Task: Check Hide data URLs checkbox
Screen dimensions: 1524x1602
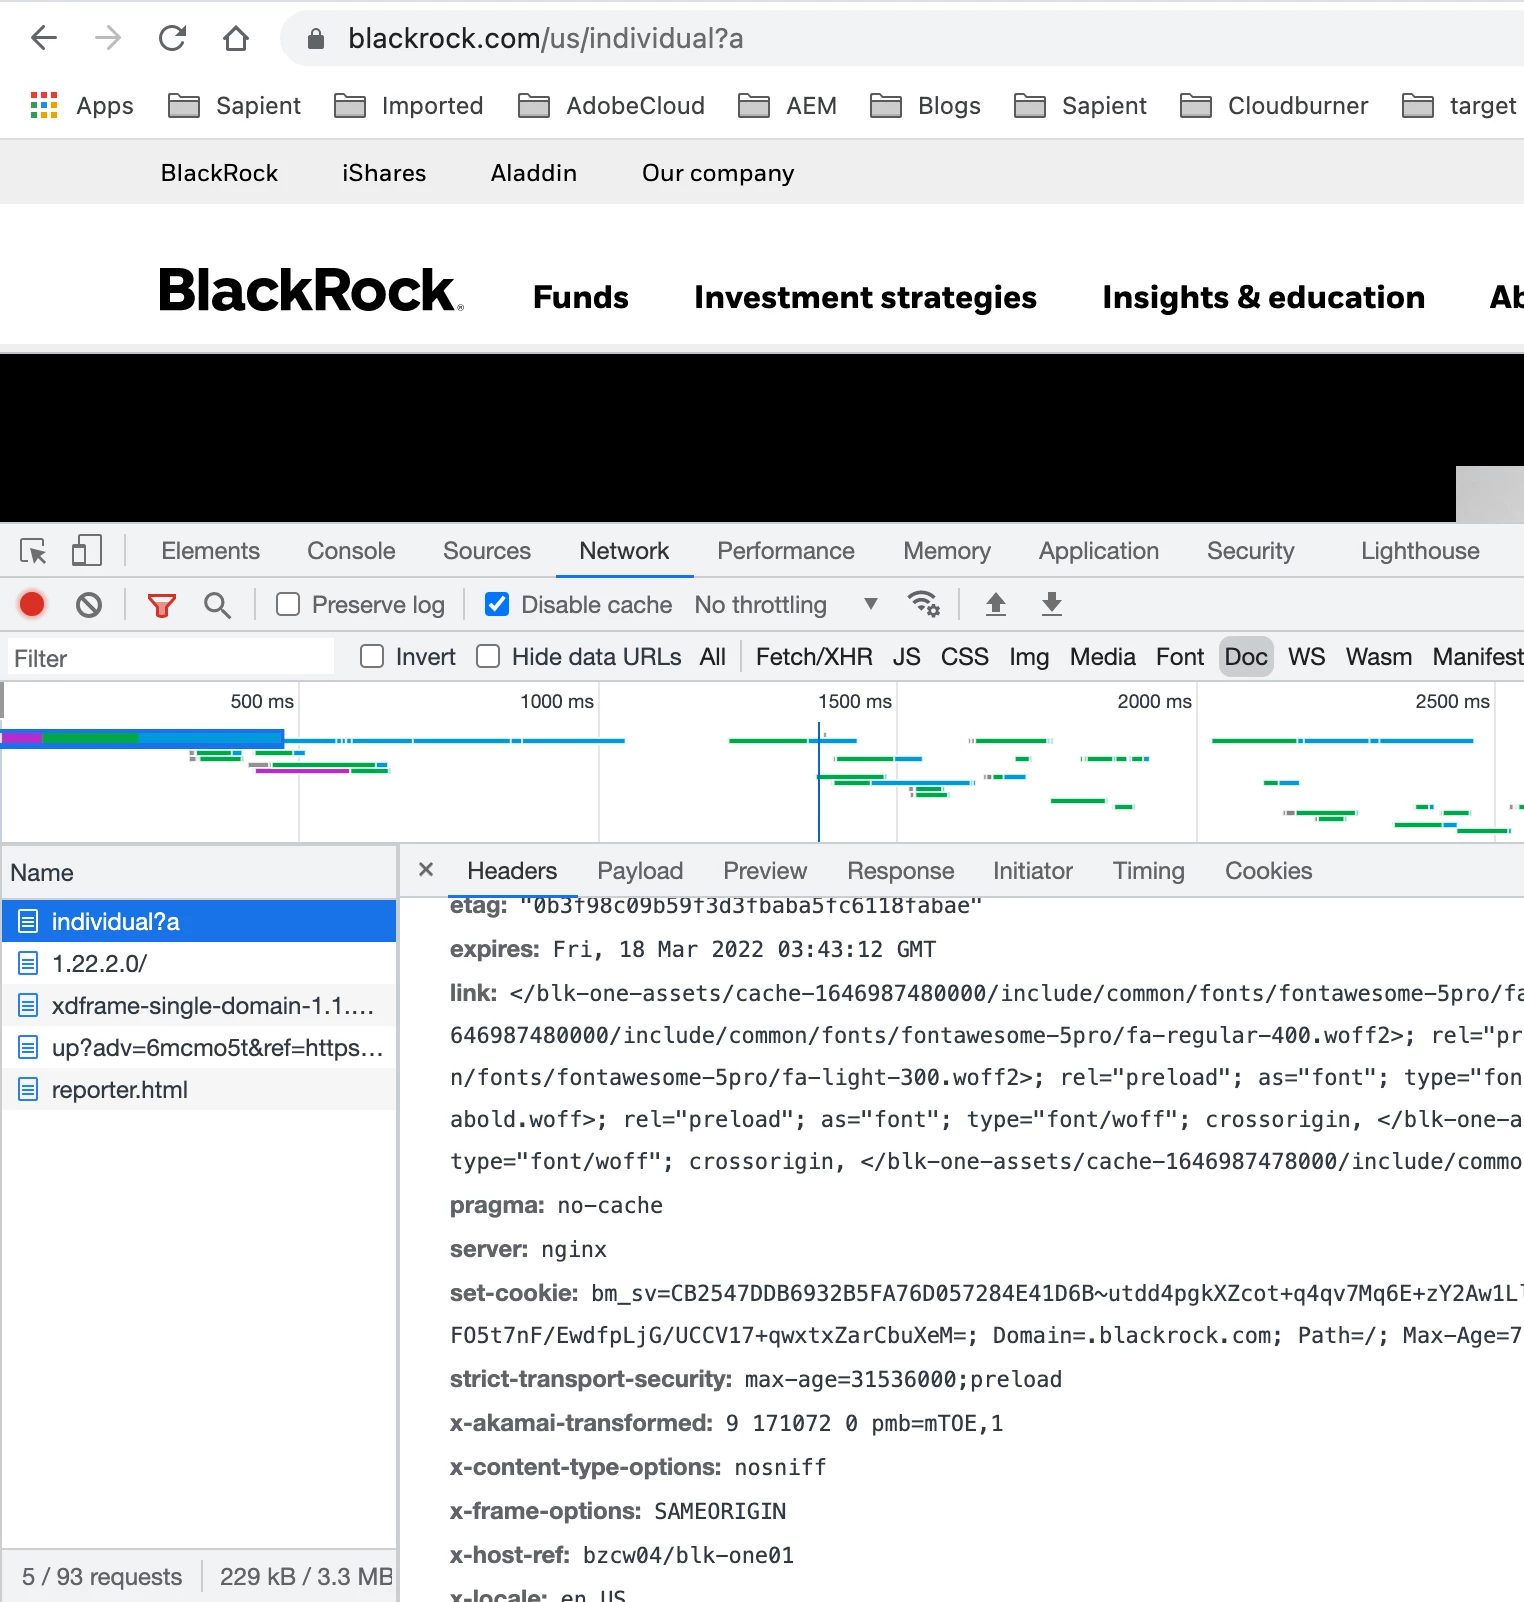Action: 488,656
